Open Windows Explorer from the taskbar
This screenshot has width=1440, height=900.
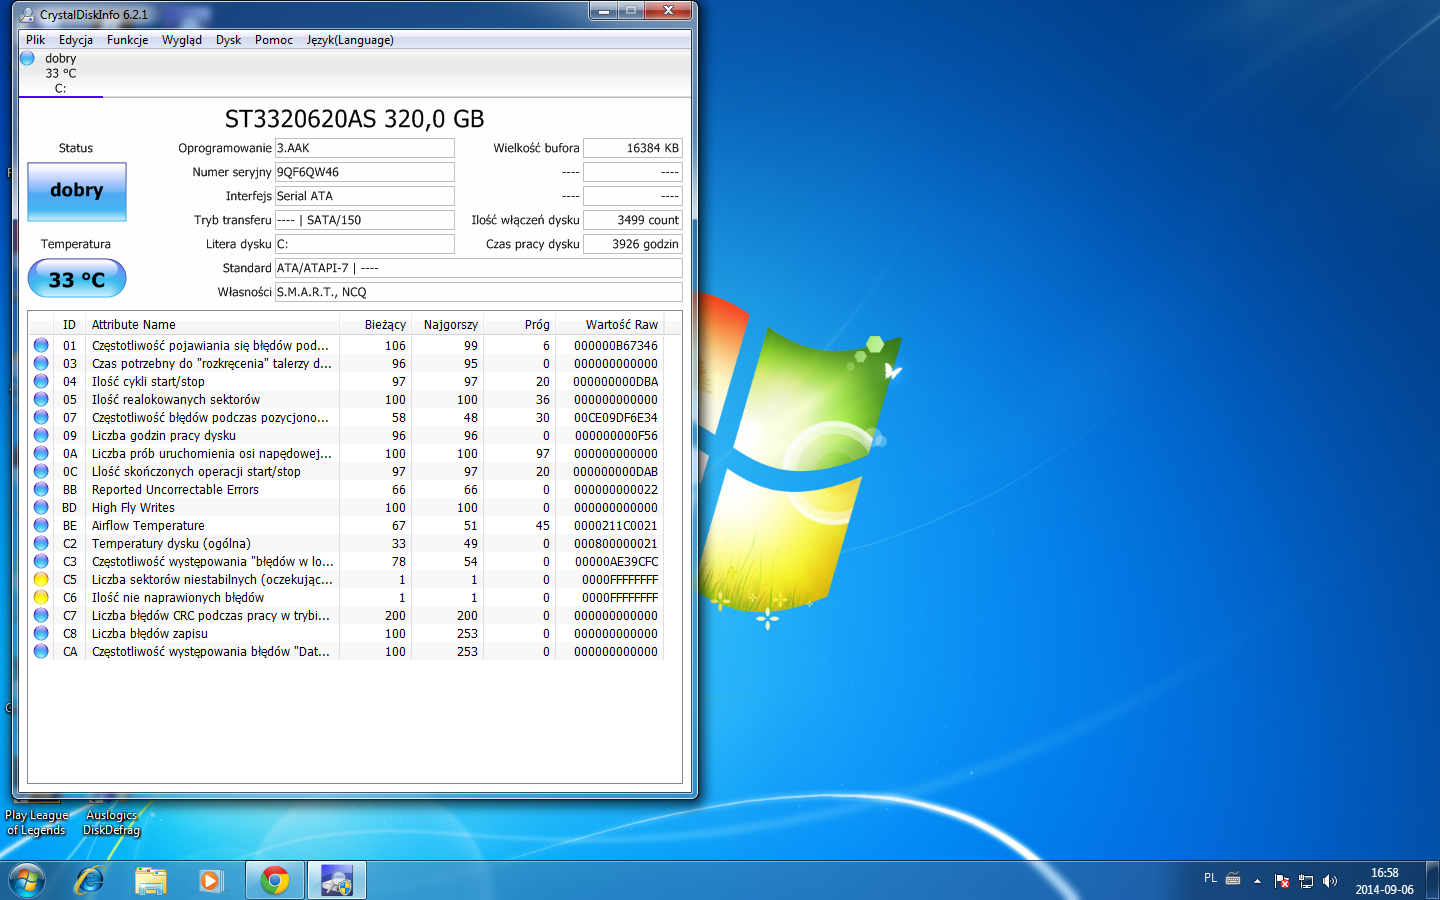pos(151,880)
